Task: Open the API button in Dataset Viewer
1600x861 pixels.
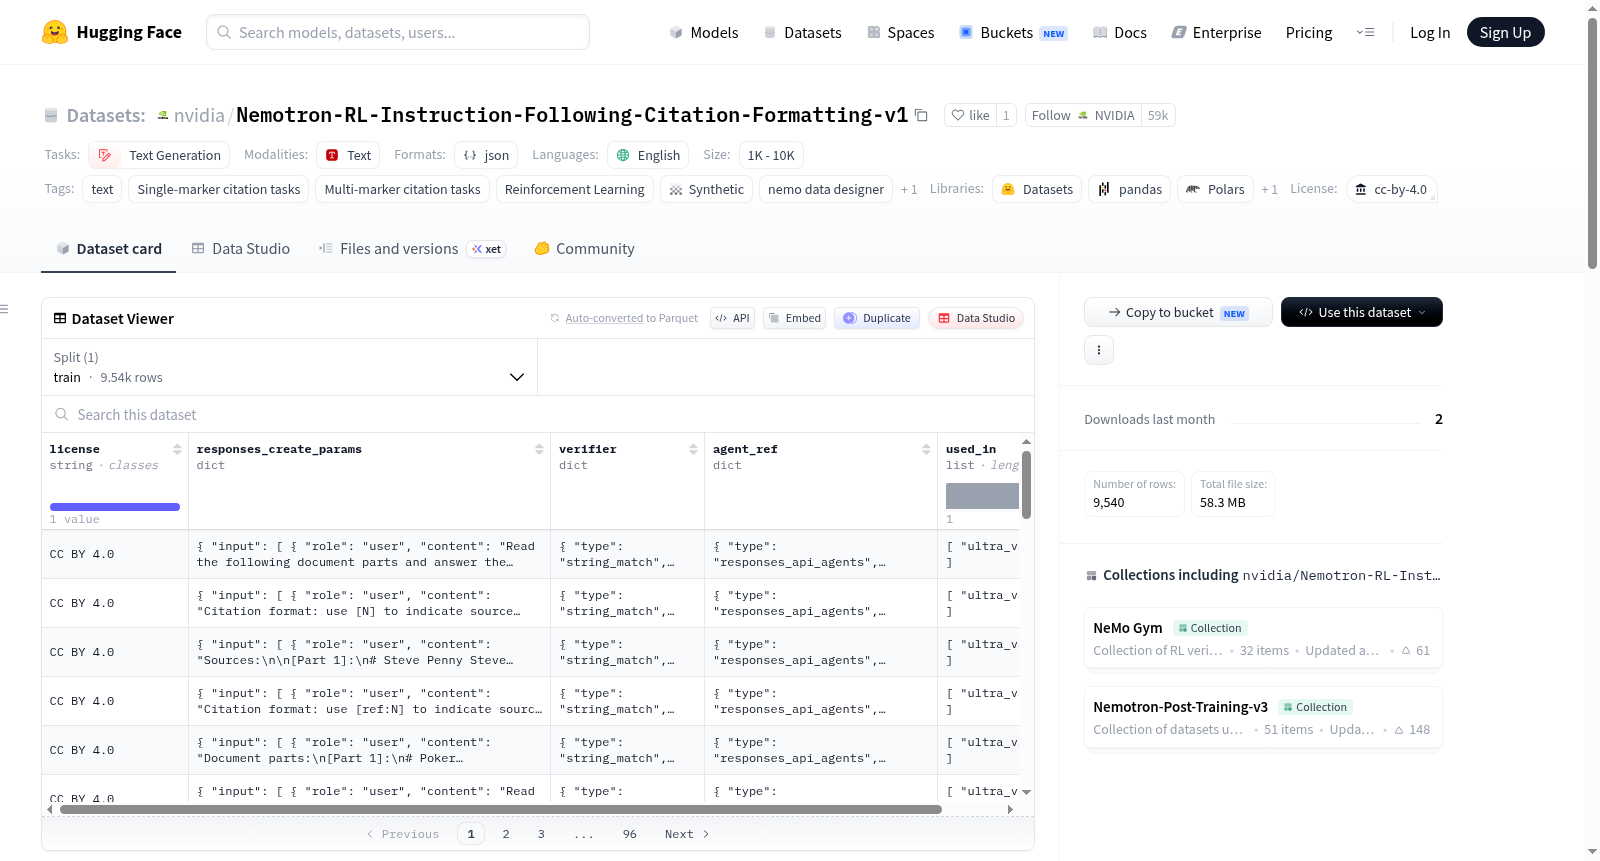Action: (x=732, y=318)
